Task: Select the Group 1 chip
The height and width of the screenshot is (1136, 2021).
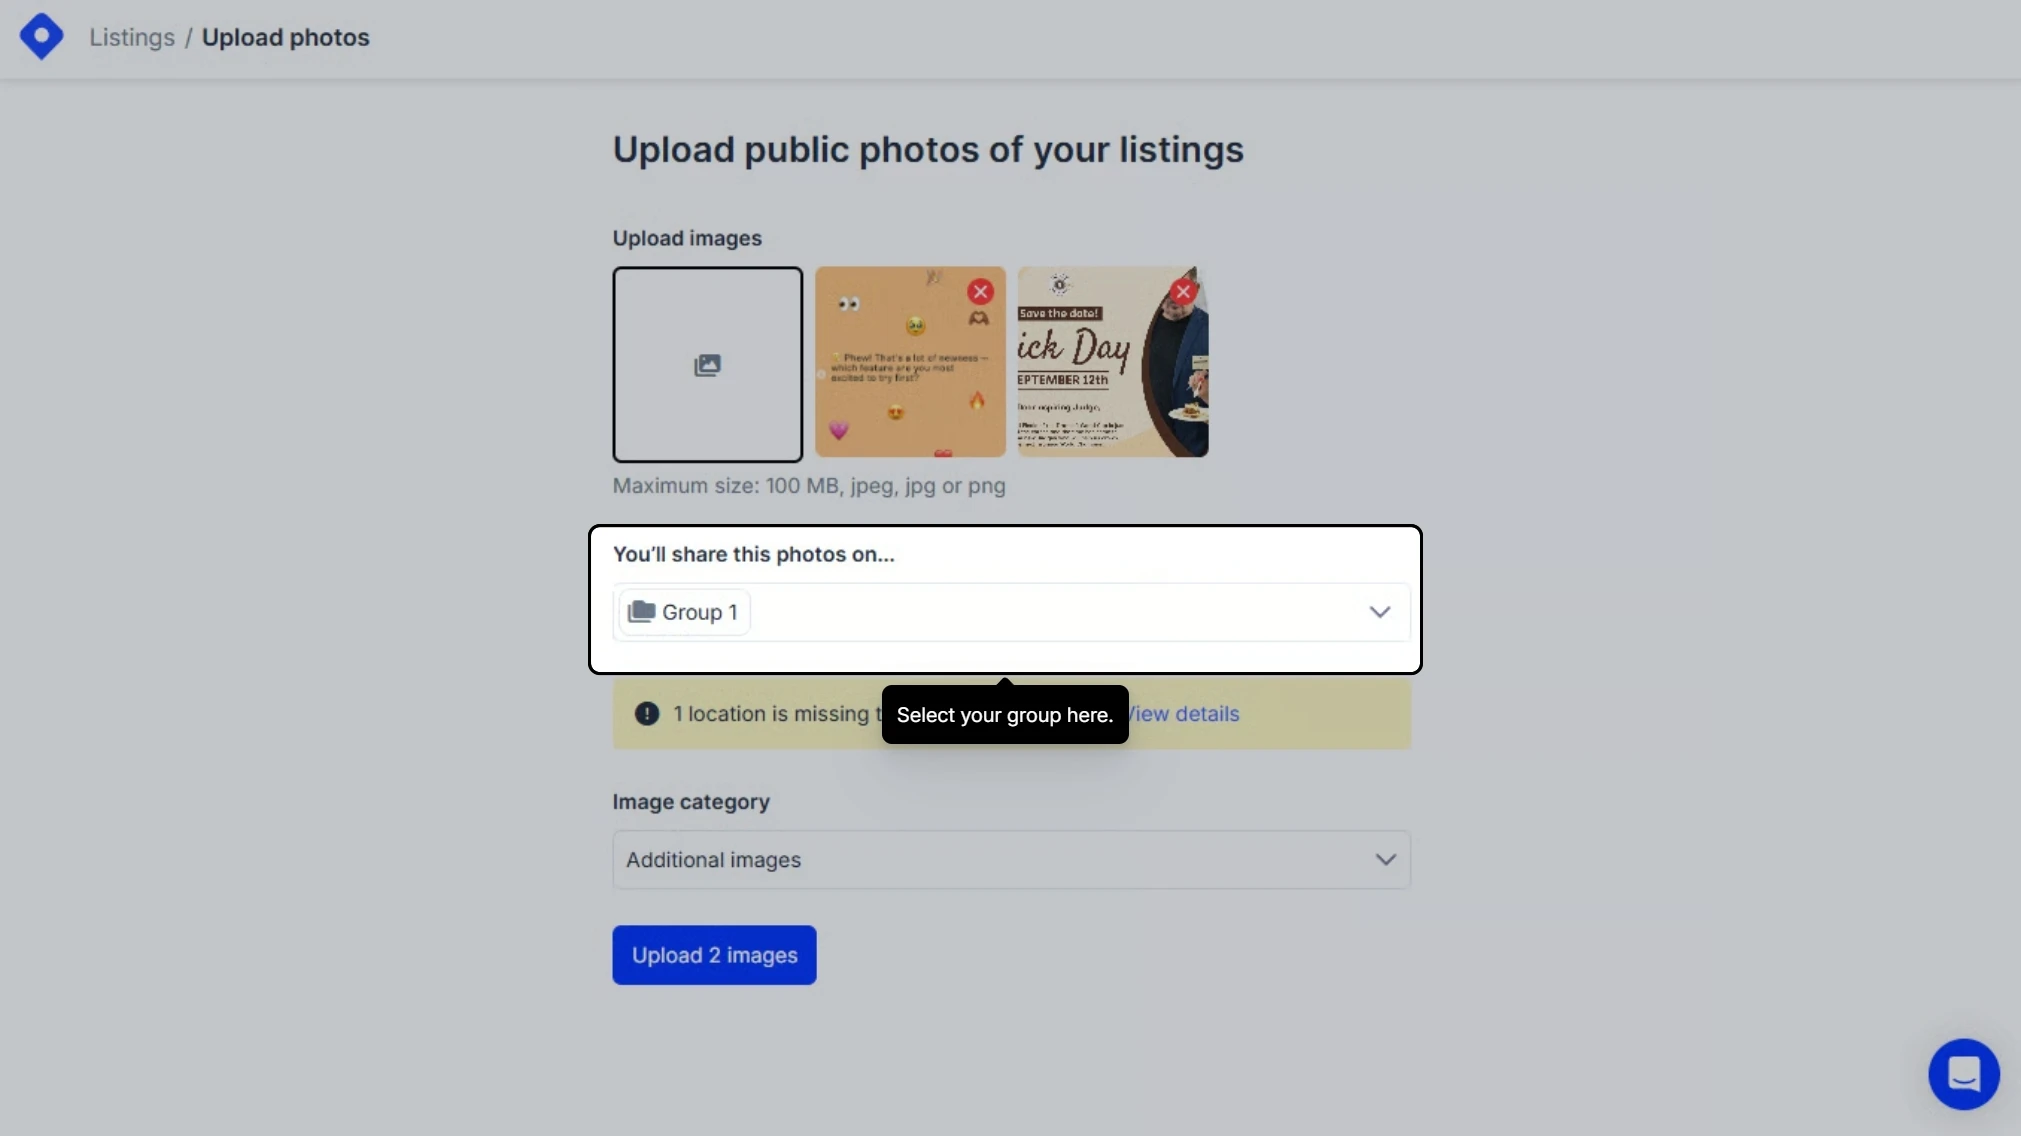Action: [x=684, y=612]
